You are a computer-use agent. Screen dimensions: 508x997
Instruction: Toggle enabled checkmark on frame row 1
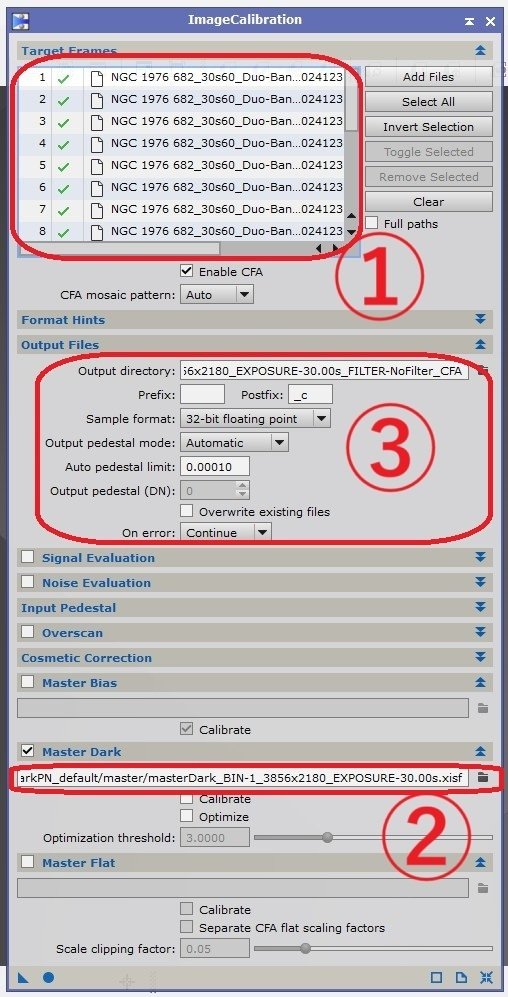[x=63, y=79]
